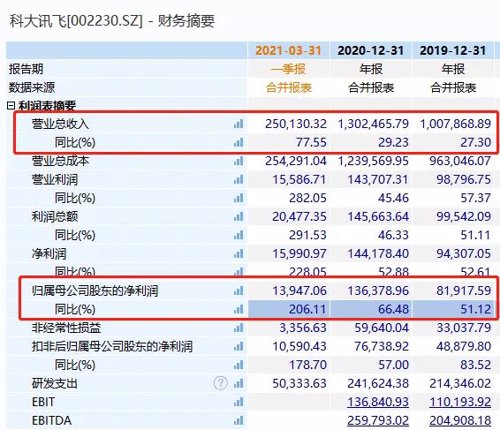Open chart icon for EBITDA row
The width and height of the screenshot is (500, 430).
click(x=238, y=421)
